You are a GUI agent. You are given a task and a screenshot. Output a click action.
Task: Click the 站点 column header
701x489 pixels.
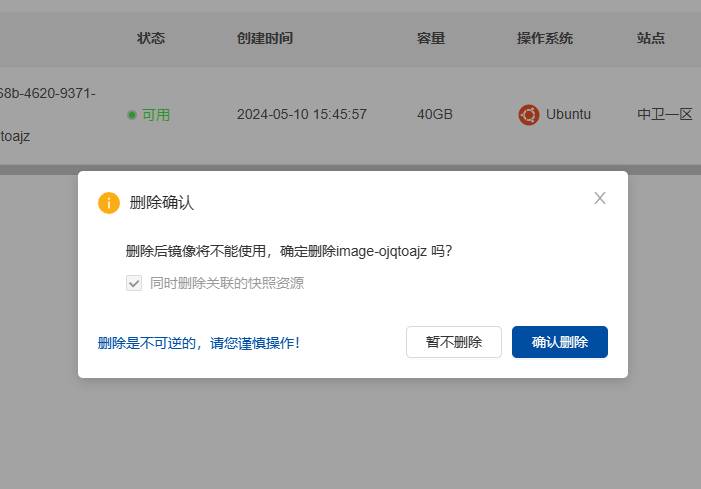point(651,38)
